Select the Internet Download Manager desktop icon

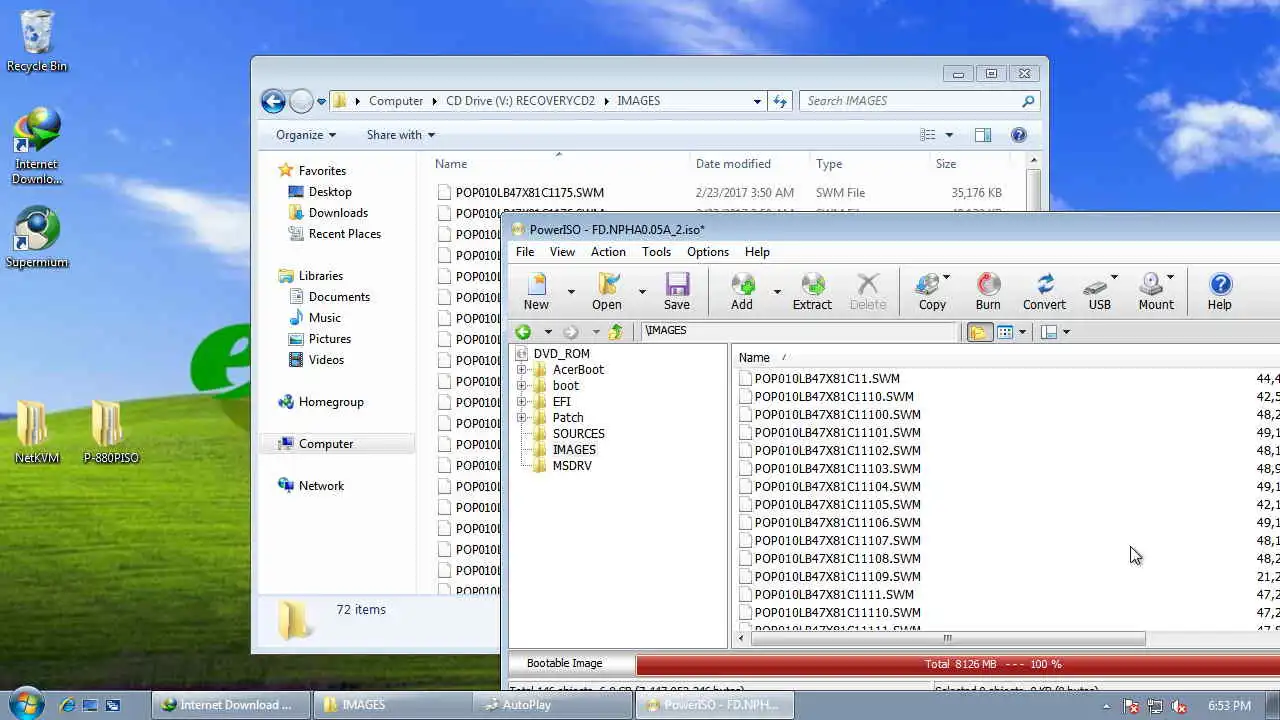[37, 146]
